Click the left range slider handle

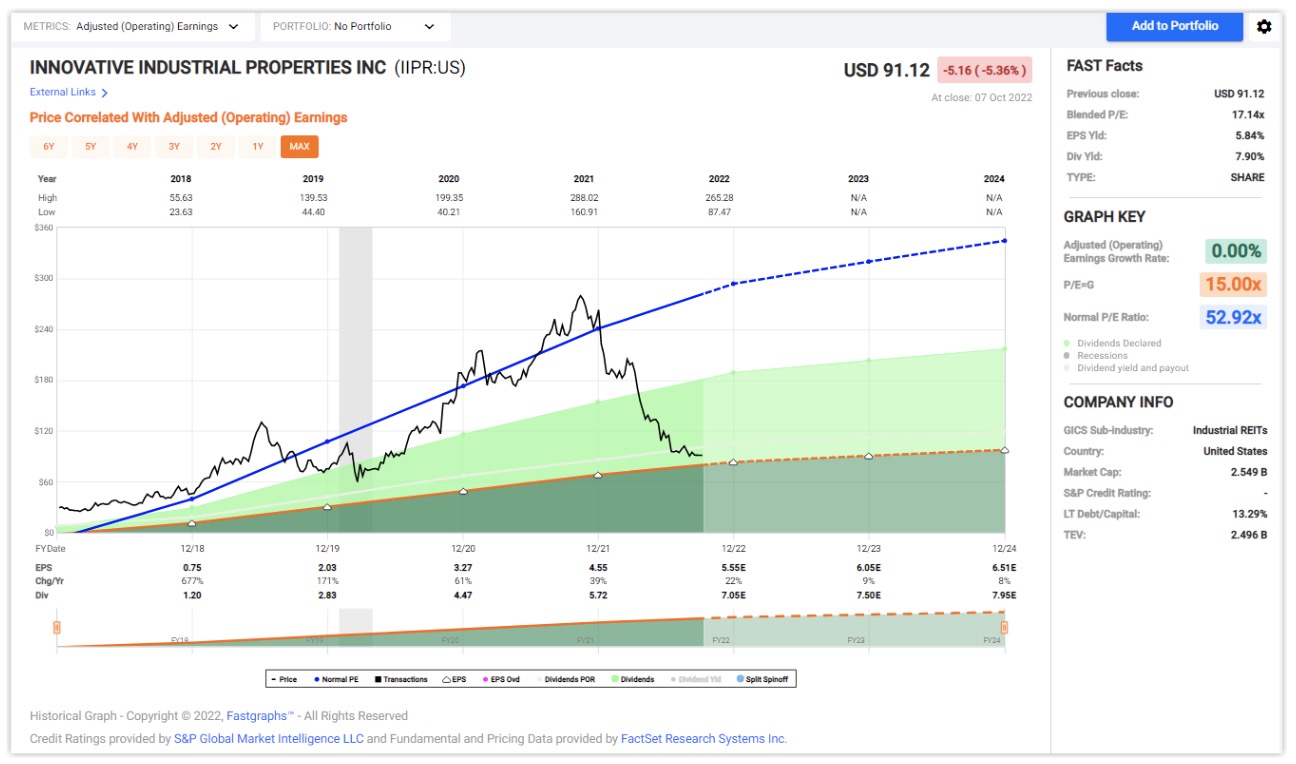click(57, 627)
